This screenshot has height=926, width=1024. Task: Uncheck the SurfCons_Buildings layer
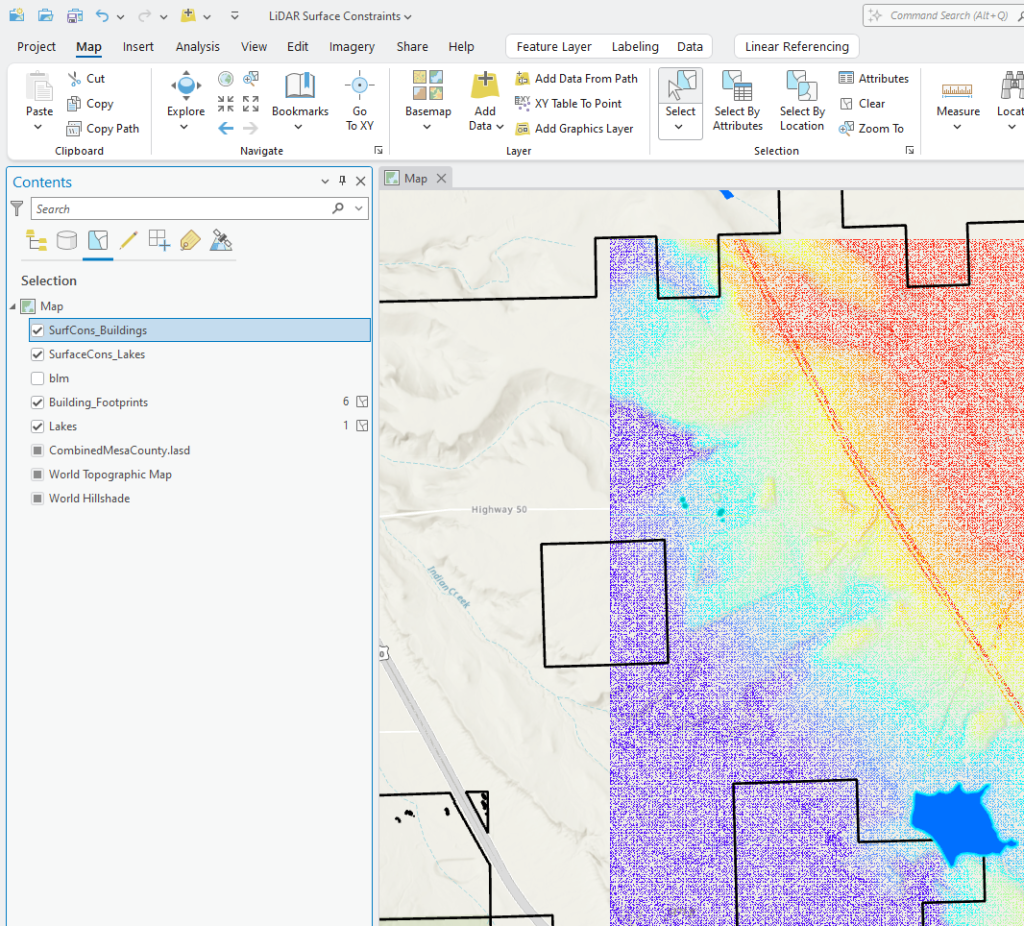[37, 330]
